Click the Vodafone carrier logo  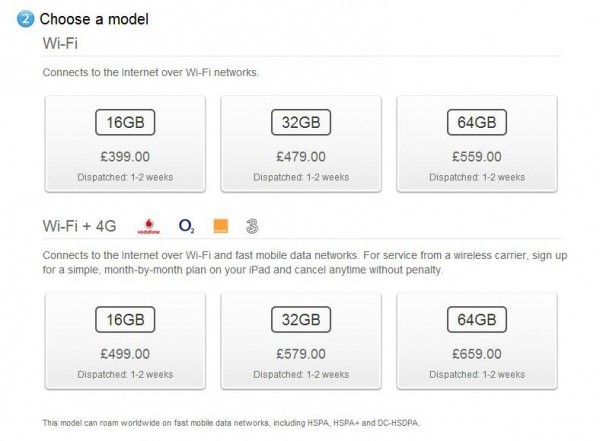[x=148, y=226]
